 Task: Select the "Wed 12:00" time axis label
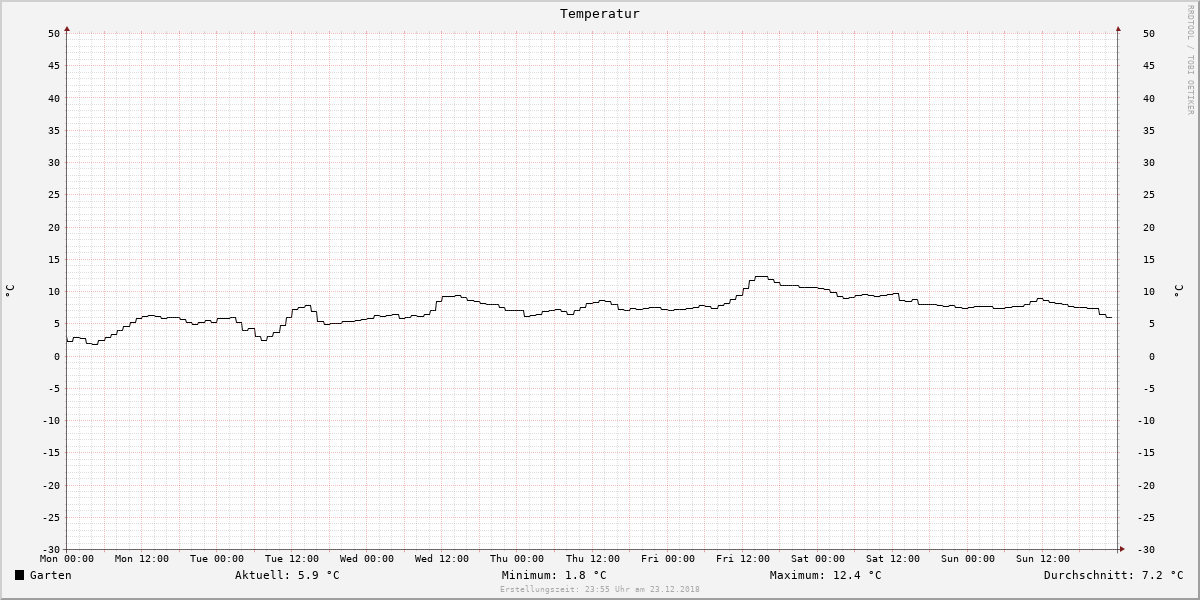[x=442, y=559]
